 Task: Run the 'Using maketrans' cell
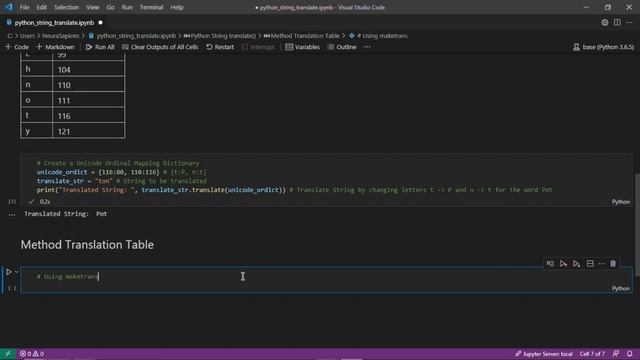pyautogui.click(x=8, y=272)
